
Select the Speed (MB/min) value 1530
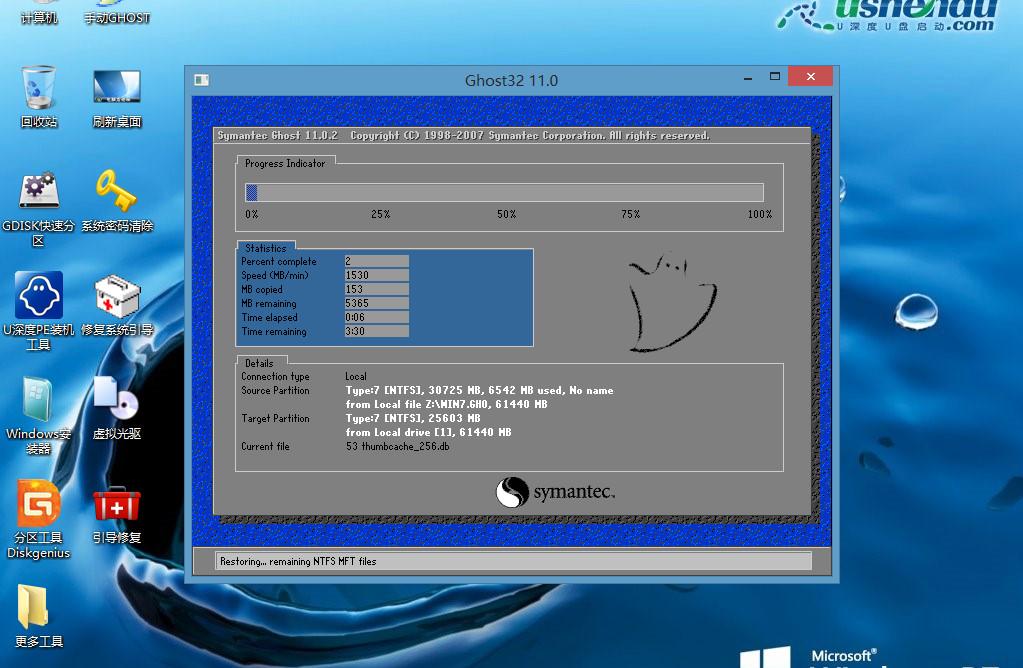pos(376,275)
